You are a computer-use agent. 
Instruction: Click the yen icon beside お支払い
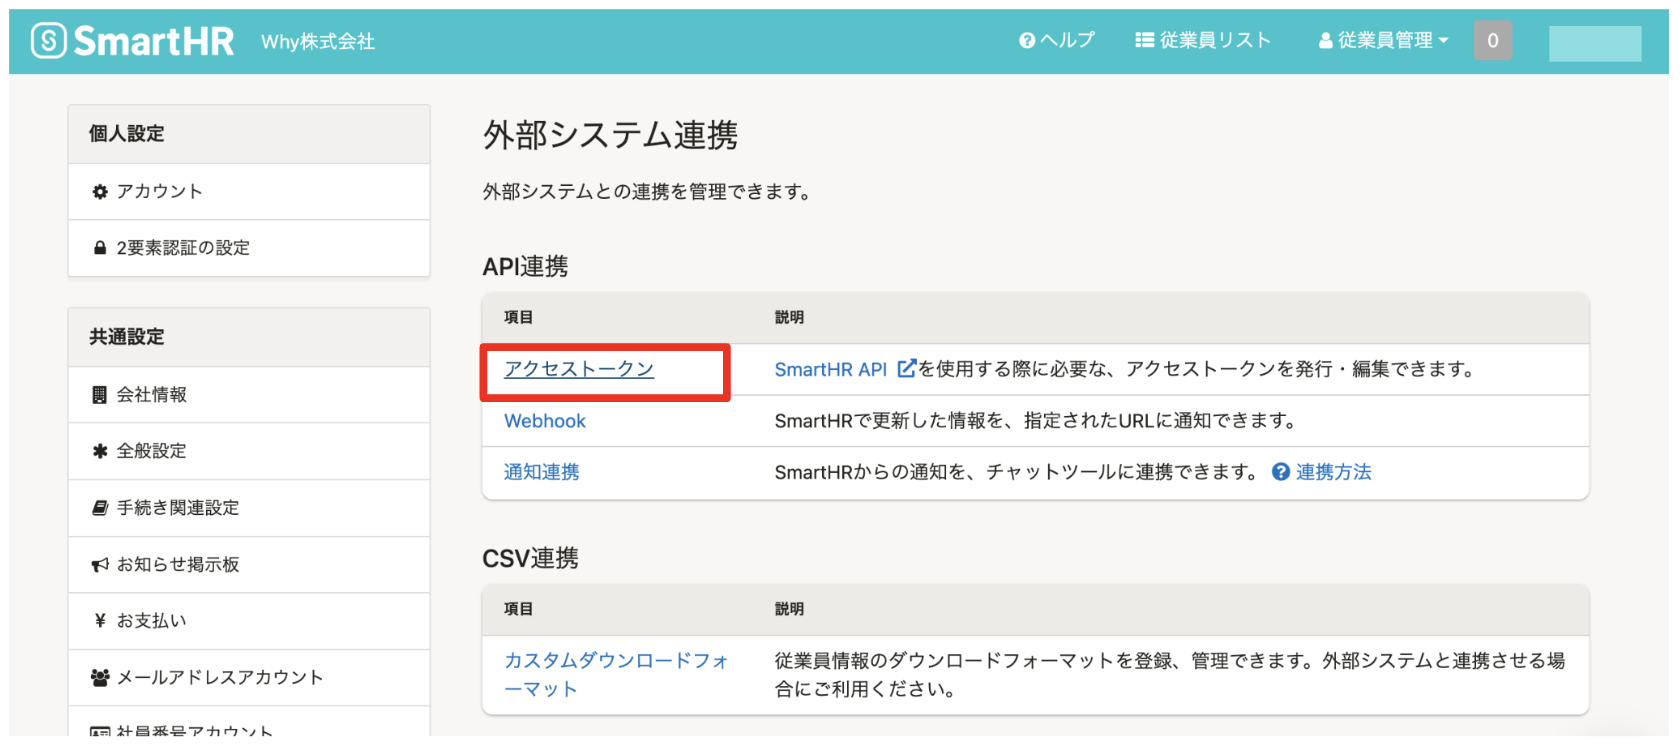tap(100, 621)
